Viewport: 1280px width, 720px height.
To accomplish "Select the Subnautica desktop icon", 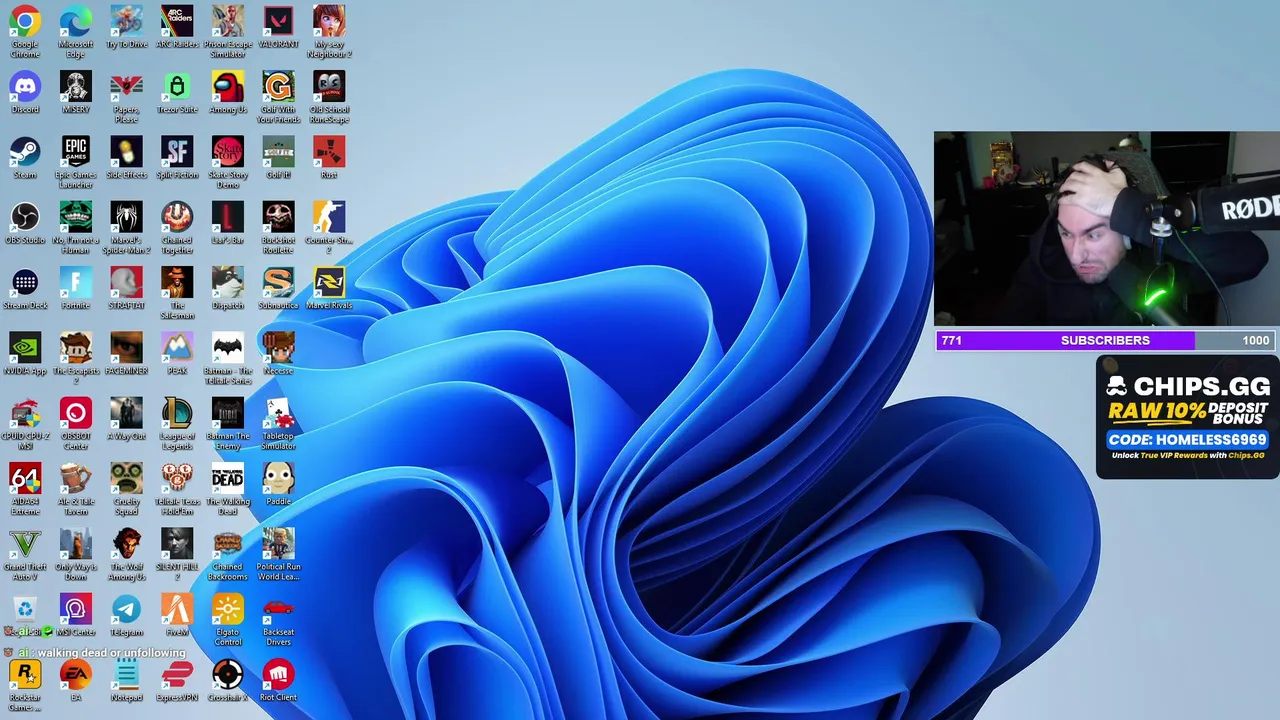I will [x=278, y=283].
